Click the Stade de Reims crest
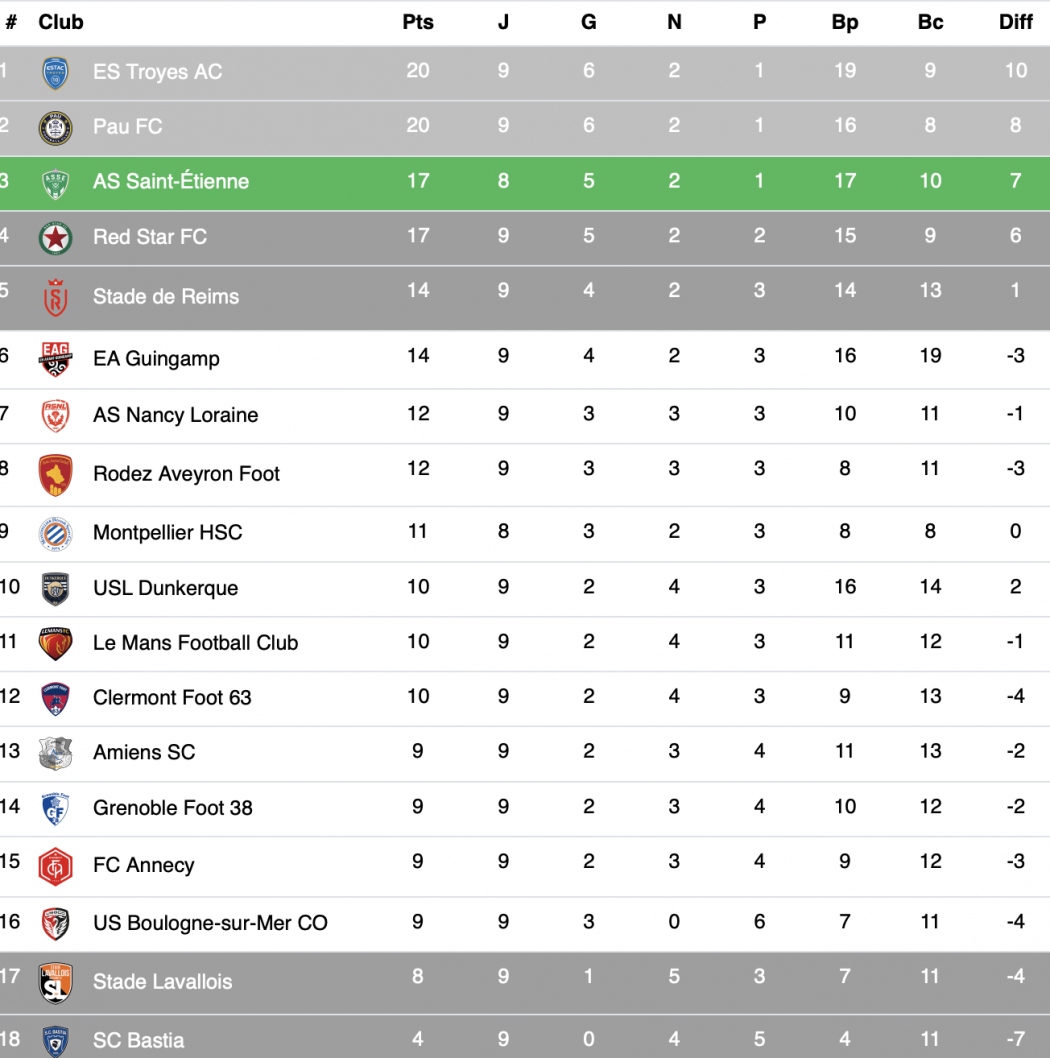The height and width of the screenshot is (1058, 1050). 55,297
